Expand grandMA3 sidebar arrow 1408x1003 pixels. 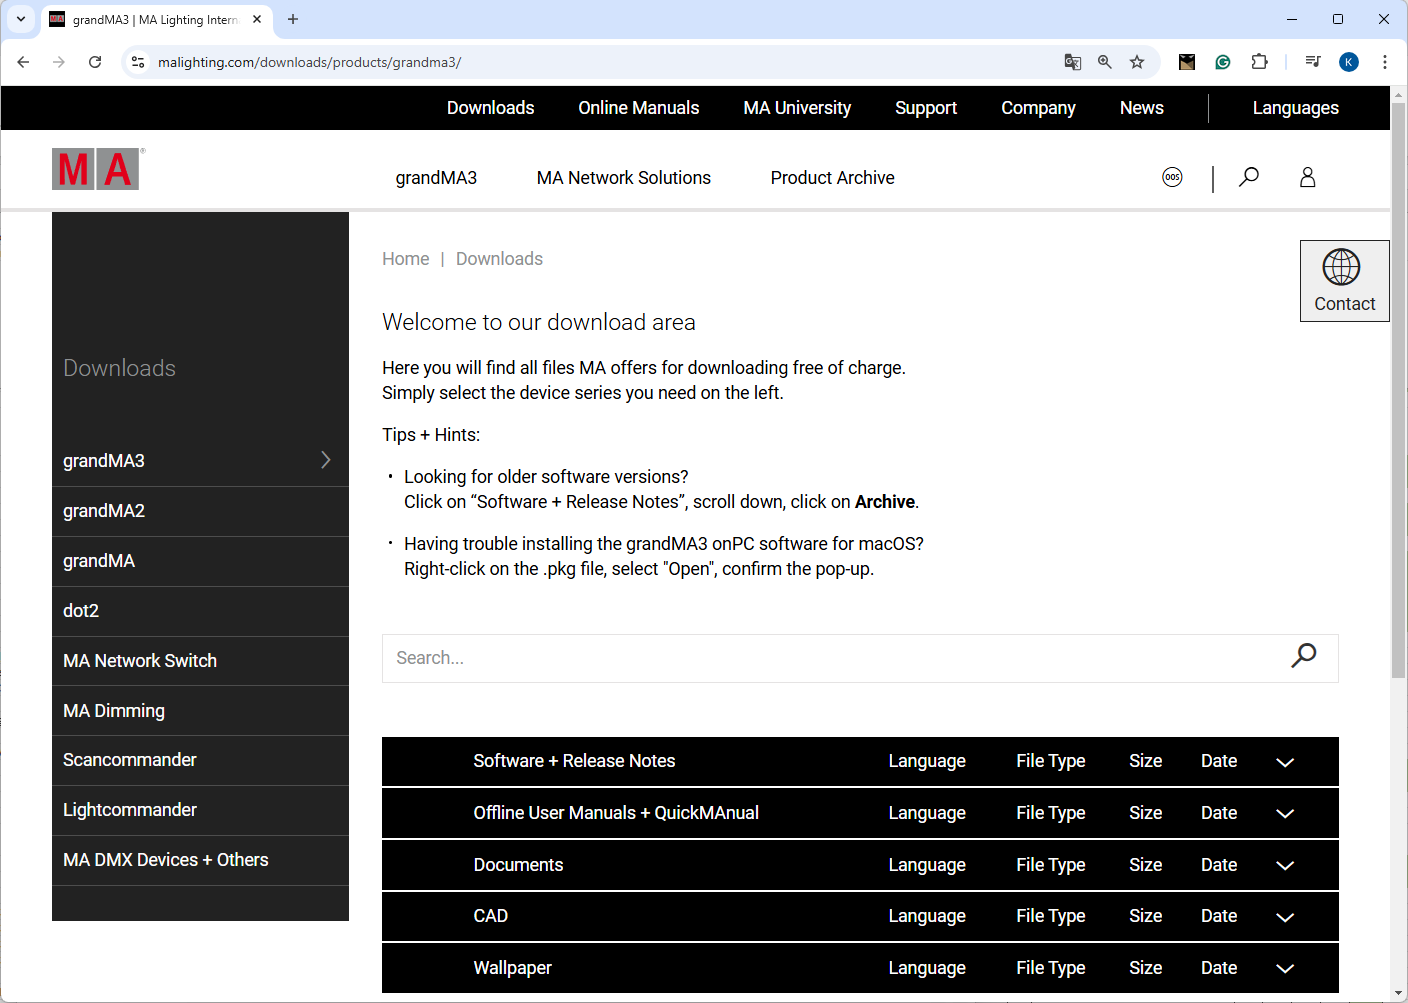325,460
